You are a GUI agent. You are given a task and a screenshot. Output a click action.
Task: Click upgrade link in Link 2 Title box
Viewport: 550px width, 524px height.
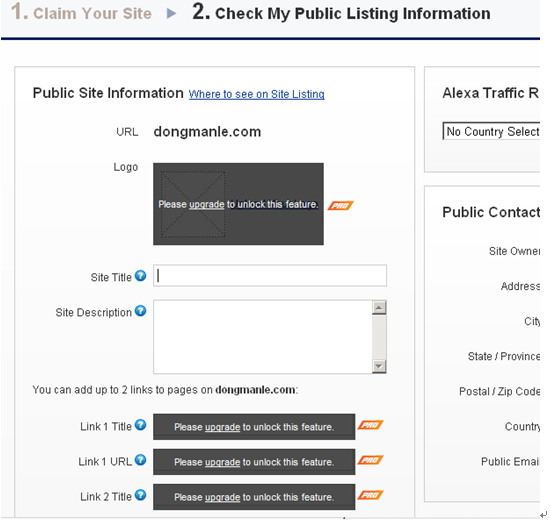(222, 497)
